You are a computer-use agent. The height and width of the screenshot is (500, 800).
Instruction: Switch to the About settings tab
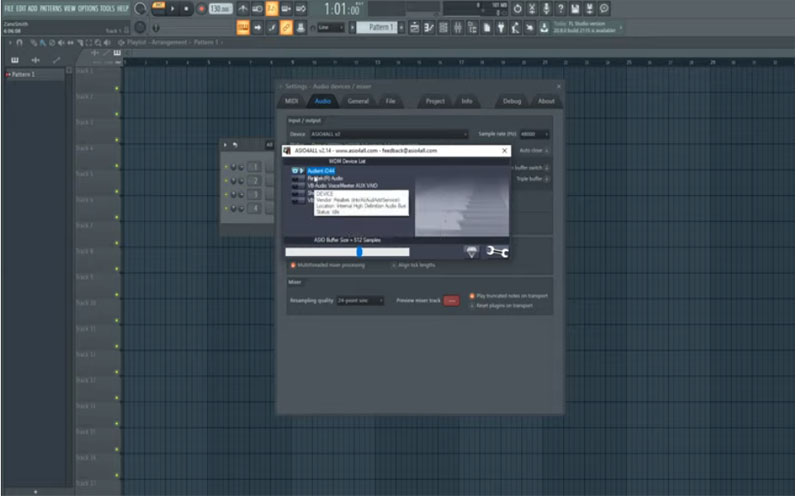click(x=546, y=102)
